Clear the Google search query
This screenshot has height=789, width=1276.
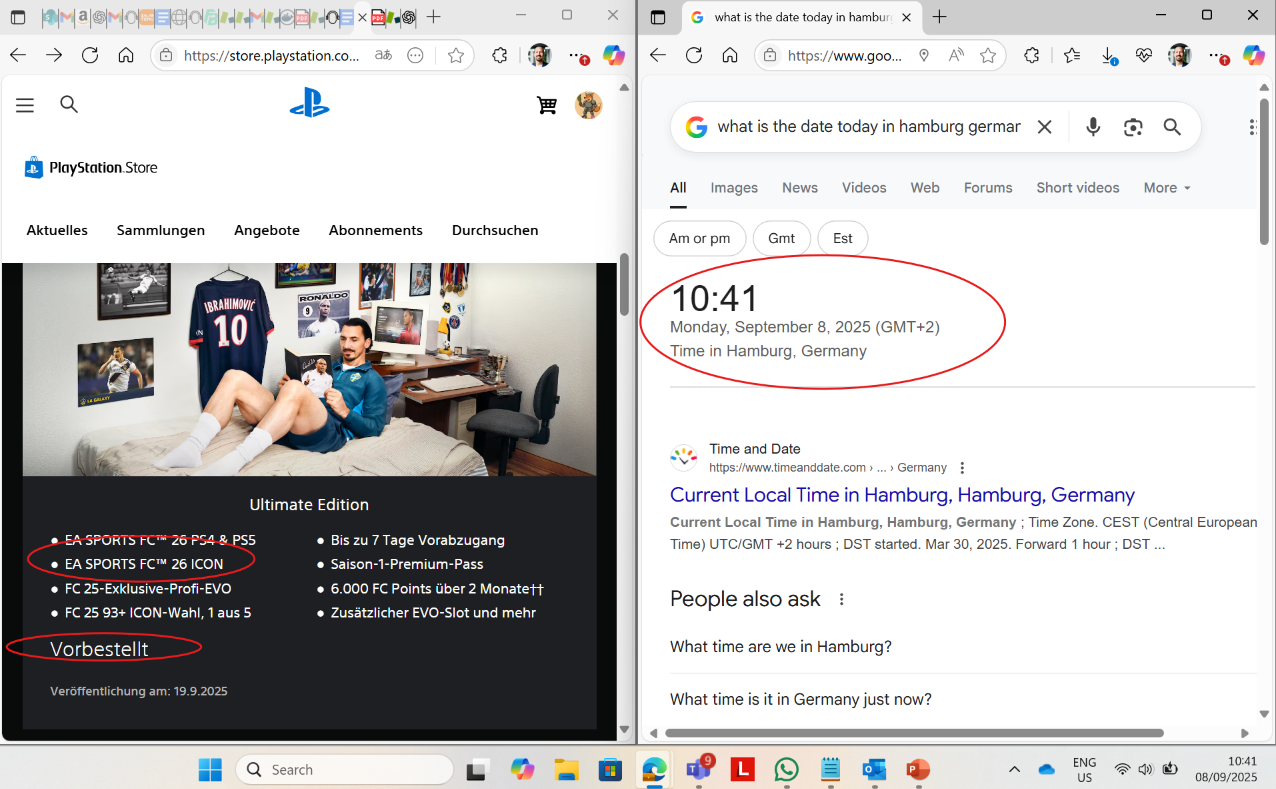[1044, 127]
